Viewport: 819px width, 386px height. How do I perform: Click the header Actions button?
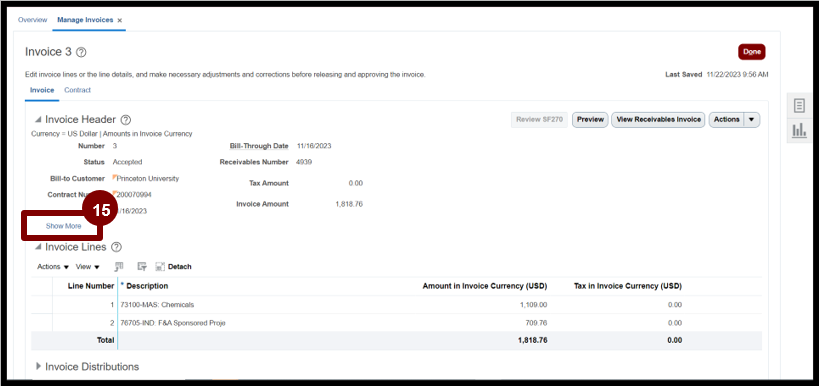[x=727, y=120]
